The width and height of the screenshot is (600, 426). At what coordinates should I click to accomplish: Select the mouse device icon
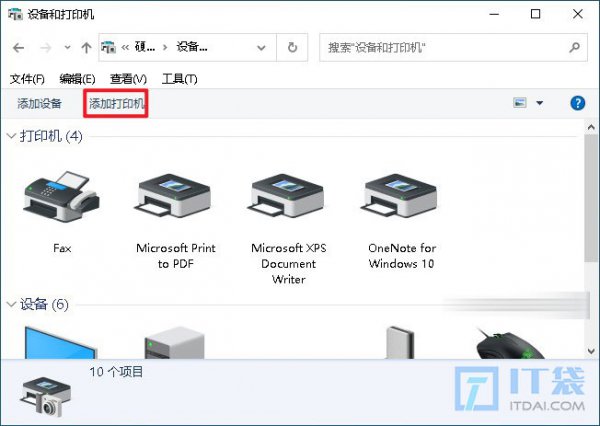tap(509, 343)
